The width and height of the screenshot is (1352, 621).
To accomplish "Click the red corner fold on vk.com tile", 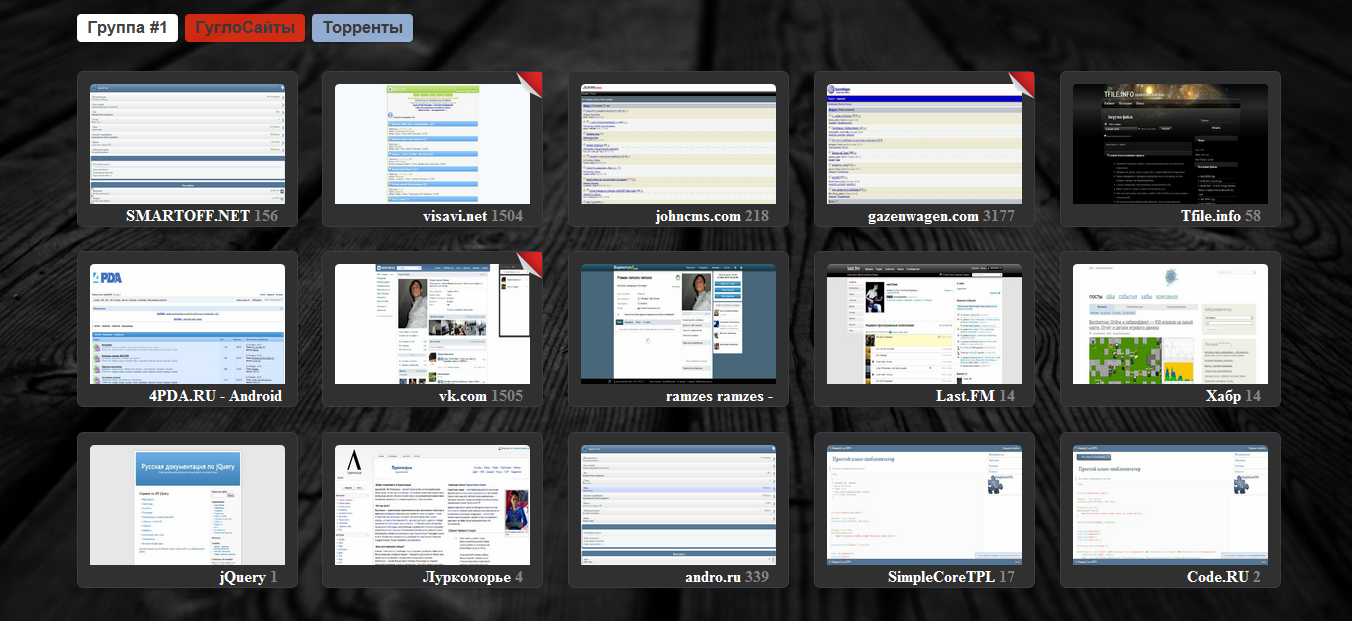I will pyautogui.click(x=531, y=263).
